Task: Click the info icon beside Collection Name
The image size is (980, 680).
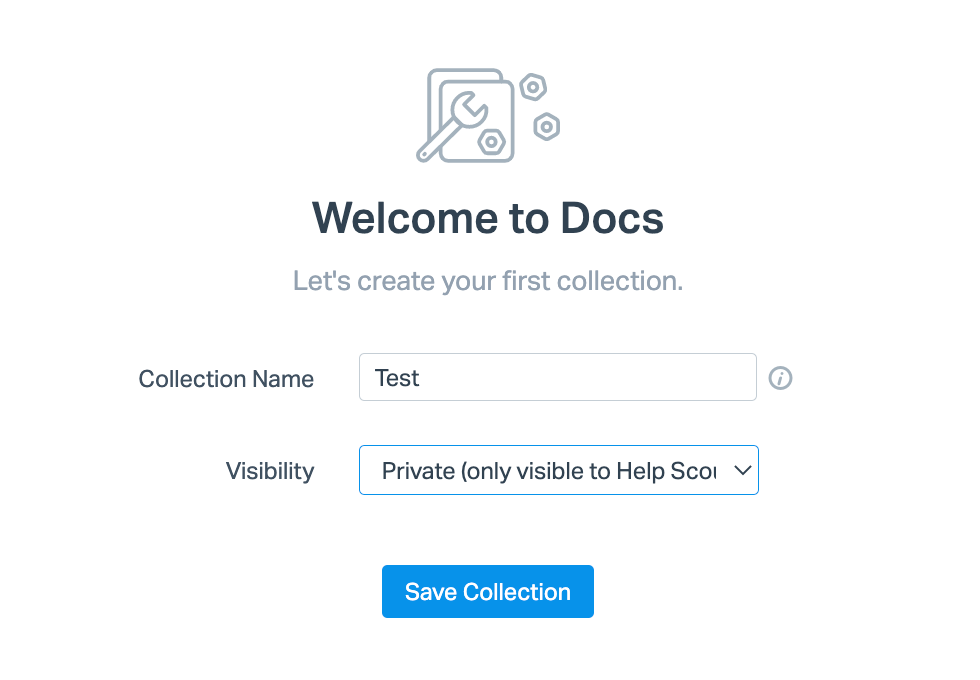Action: click(780, 378)
